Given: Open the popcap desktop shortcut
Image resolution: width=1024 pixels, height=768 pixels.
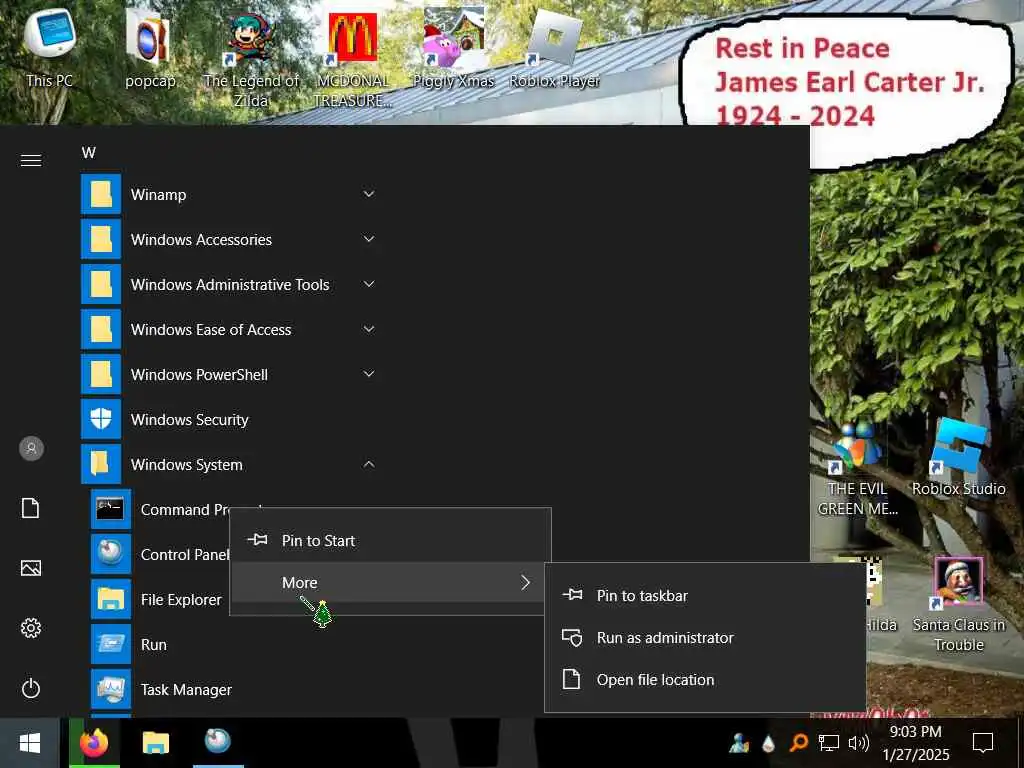Looking at the screenshot, I should coord(150,49).
